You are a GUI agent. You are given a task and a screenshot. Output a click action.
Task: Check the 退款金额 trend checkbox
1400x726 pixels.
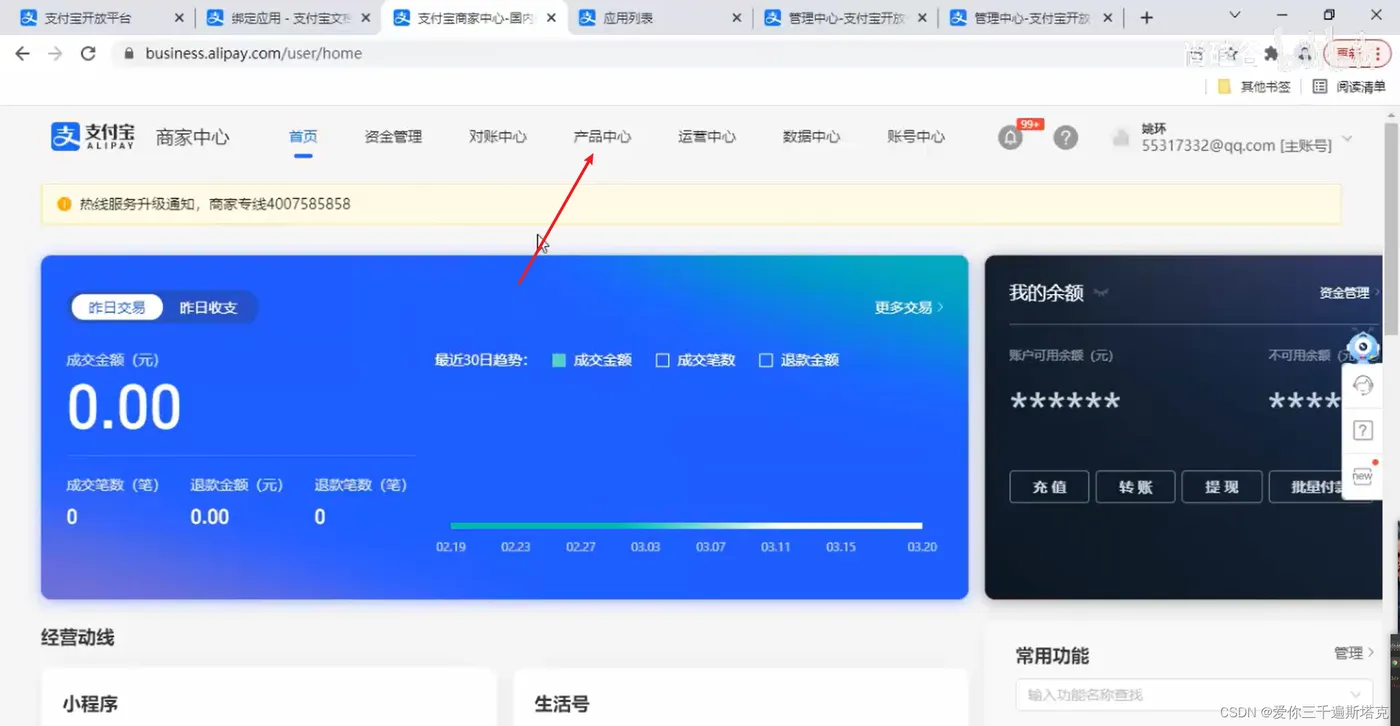click(766, 360)
